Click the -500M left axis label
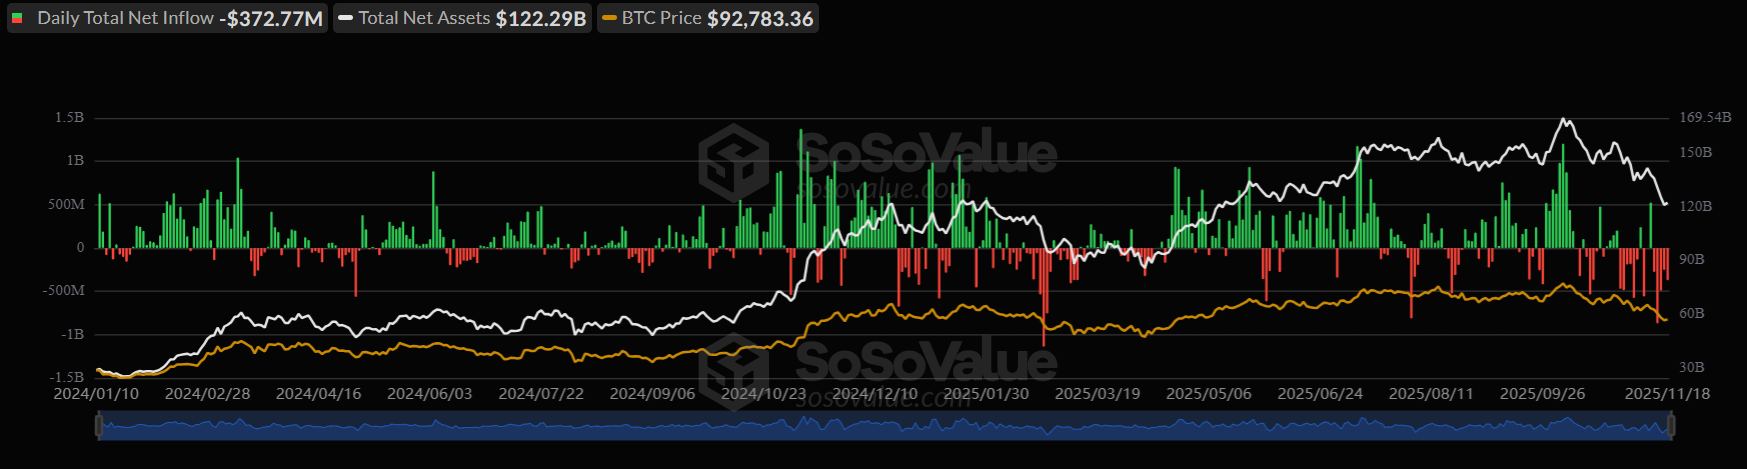 click(x=64, y=291)
